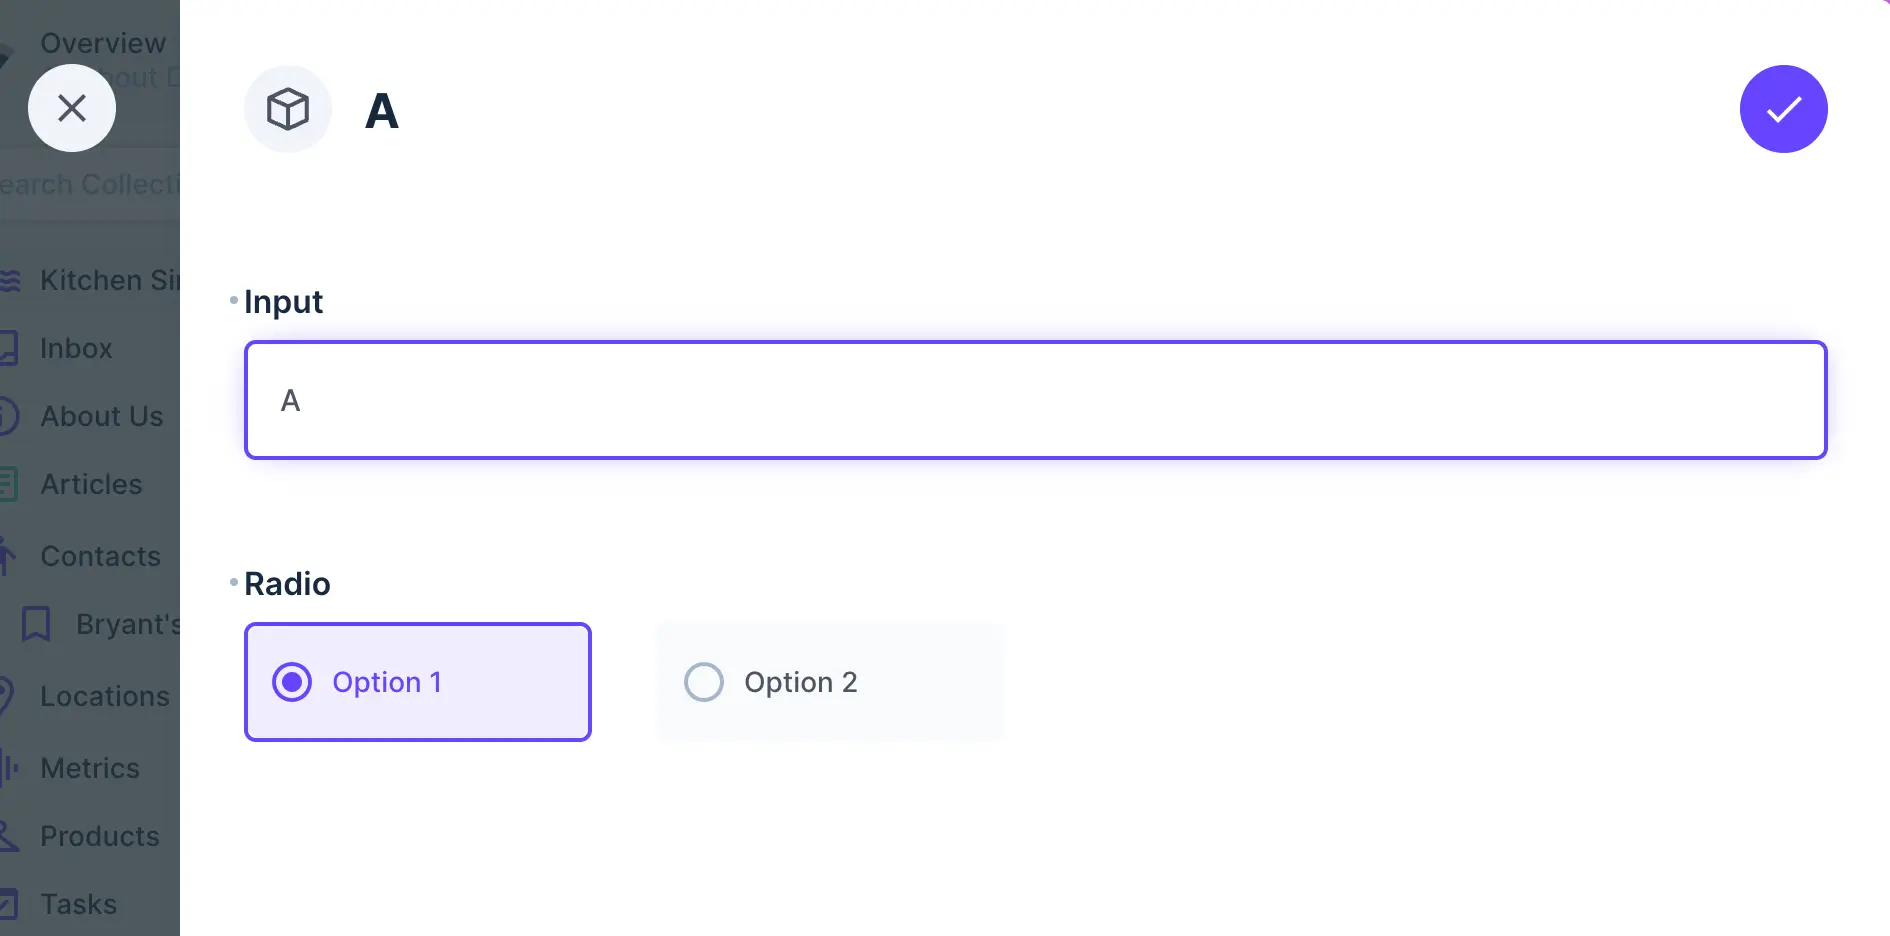Select the Option 2 radio button
The height and width of the screenshot is (936, 1890).
pyautogui.click(x=704, y=682)
